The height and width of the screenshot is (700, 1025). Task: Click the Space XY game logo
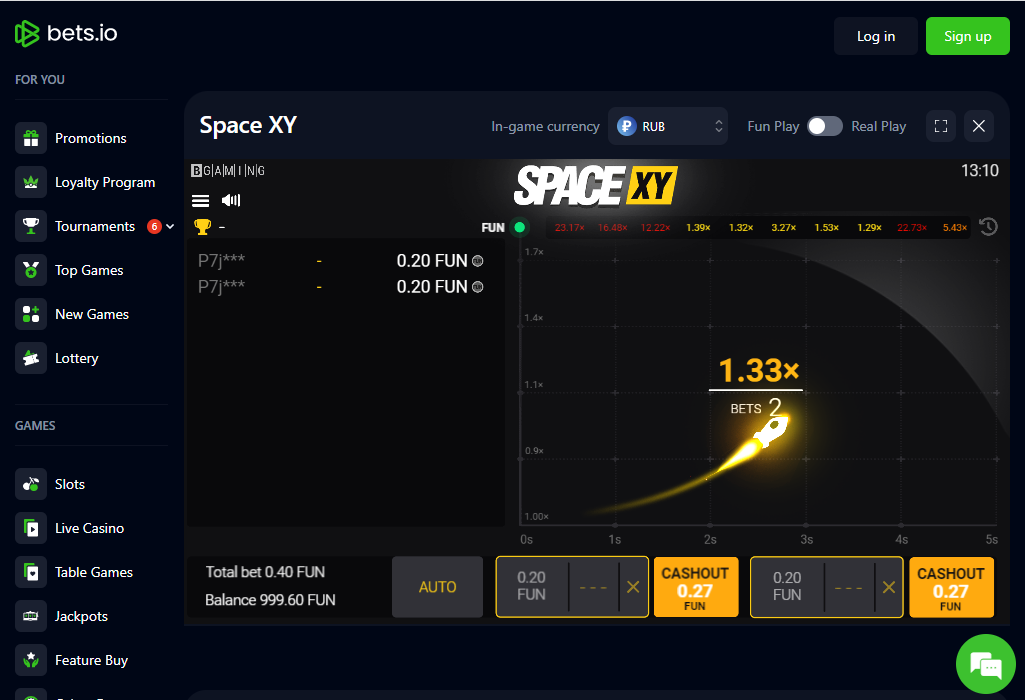(596, 185)
